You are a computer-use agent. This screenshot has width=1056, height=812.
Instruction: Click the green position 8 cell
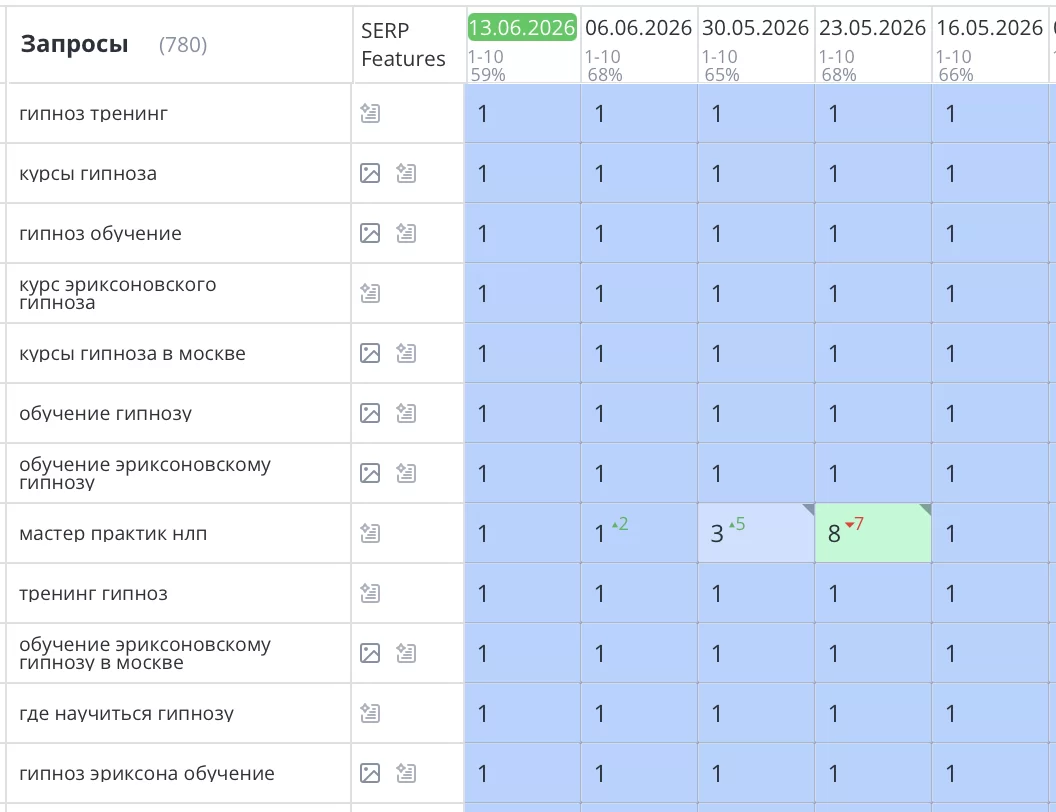pos(873,533)
